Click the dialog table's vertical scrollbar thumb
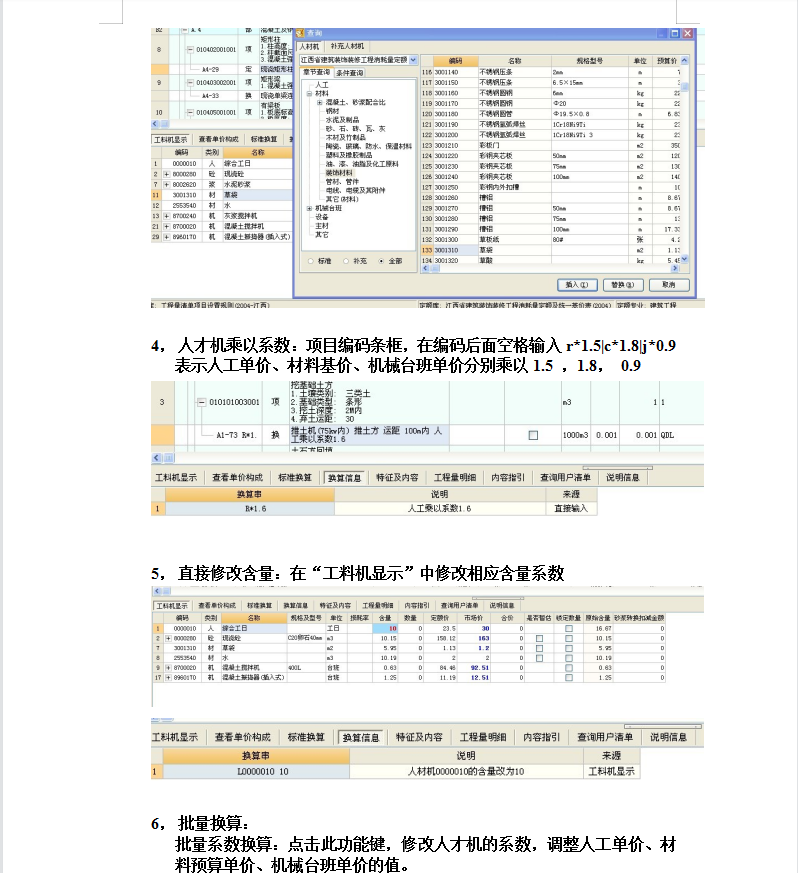Screen dimensions: 798x873 (x=684, y=87)
